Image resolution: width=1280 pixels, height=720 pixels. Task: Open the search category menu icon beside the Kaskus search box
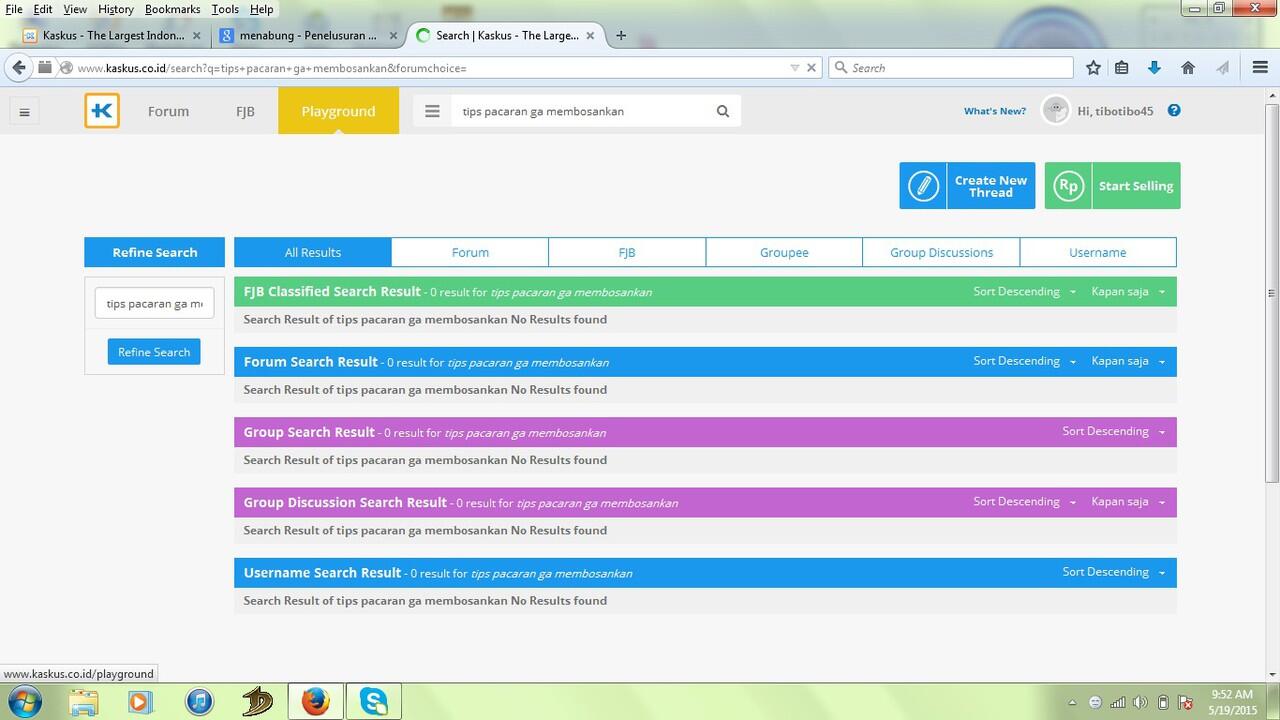tap(432, 111)
